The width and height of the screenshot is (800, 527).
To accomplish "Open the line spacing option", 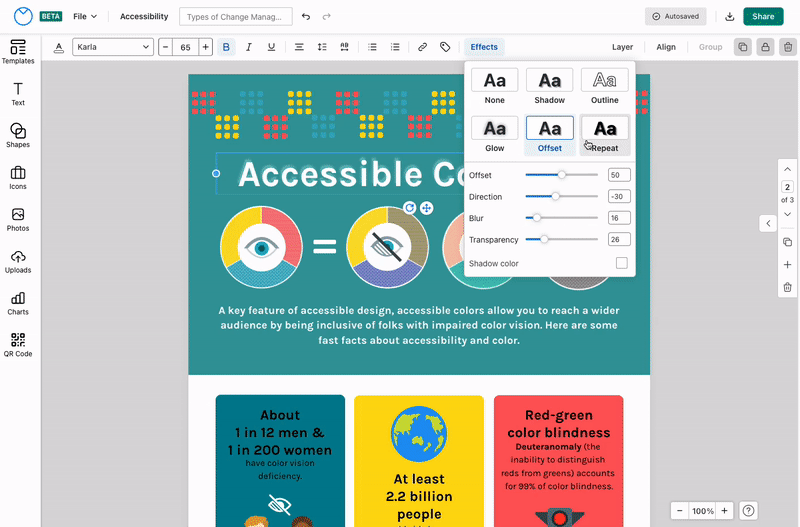I will [322, 47].
